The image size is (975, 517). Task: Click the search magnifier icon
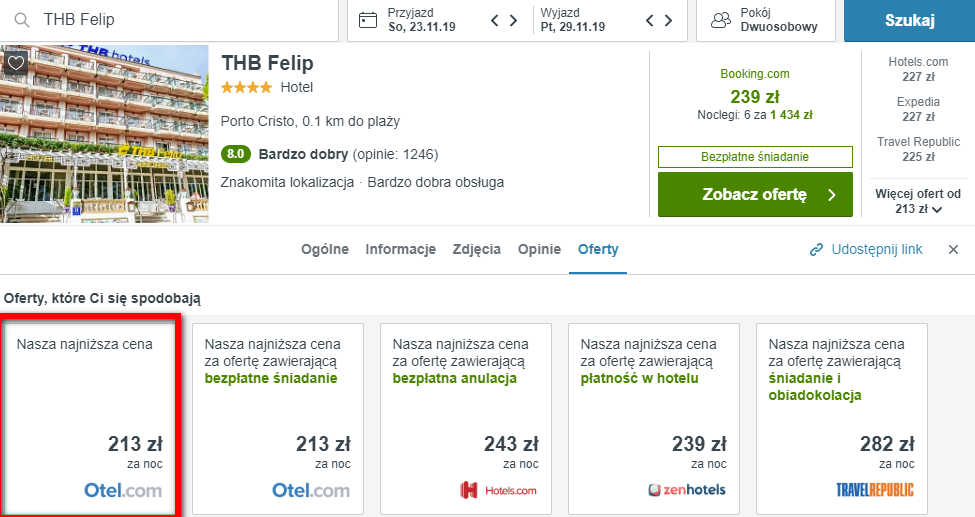pyautogui.click(x=21, y=20)
